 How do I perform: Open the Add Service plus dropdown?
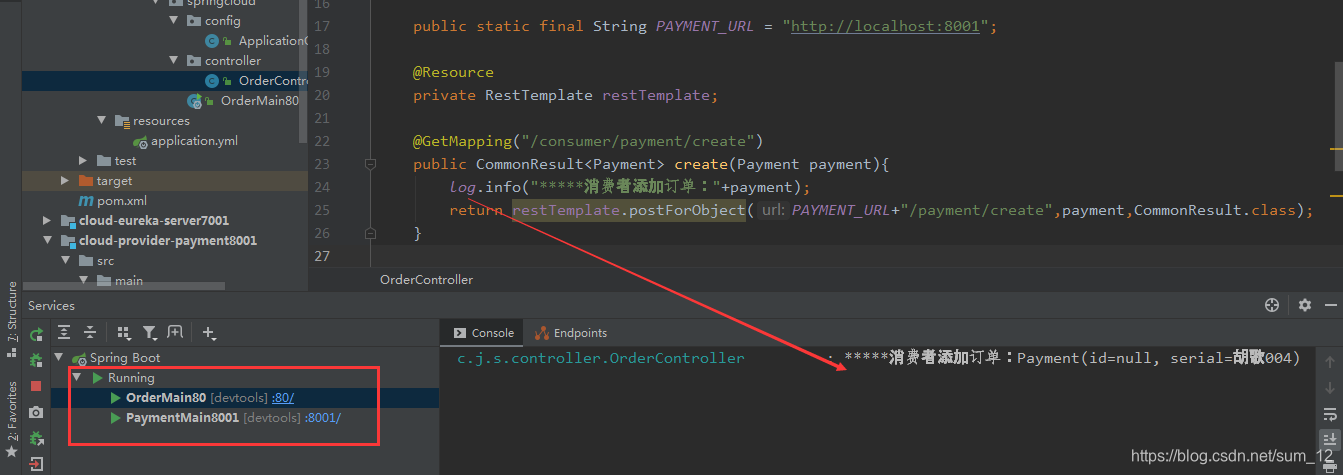point(209,333)
